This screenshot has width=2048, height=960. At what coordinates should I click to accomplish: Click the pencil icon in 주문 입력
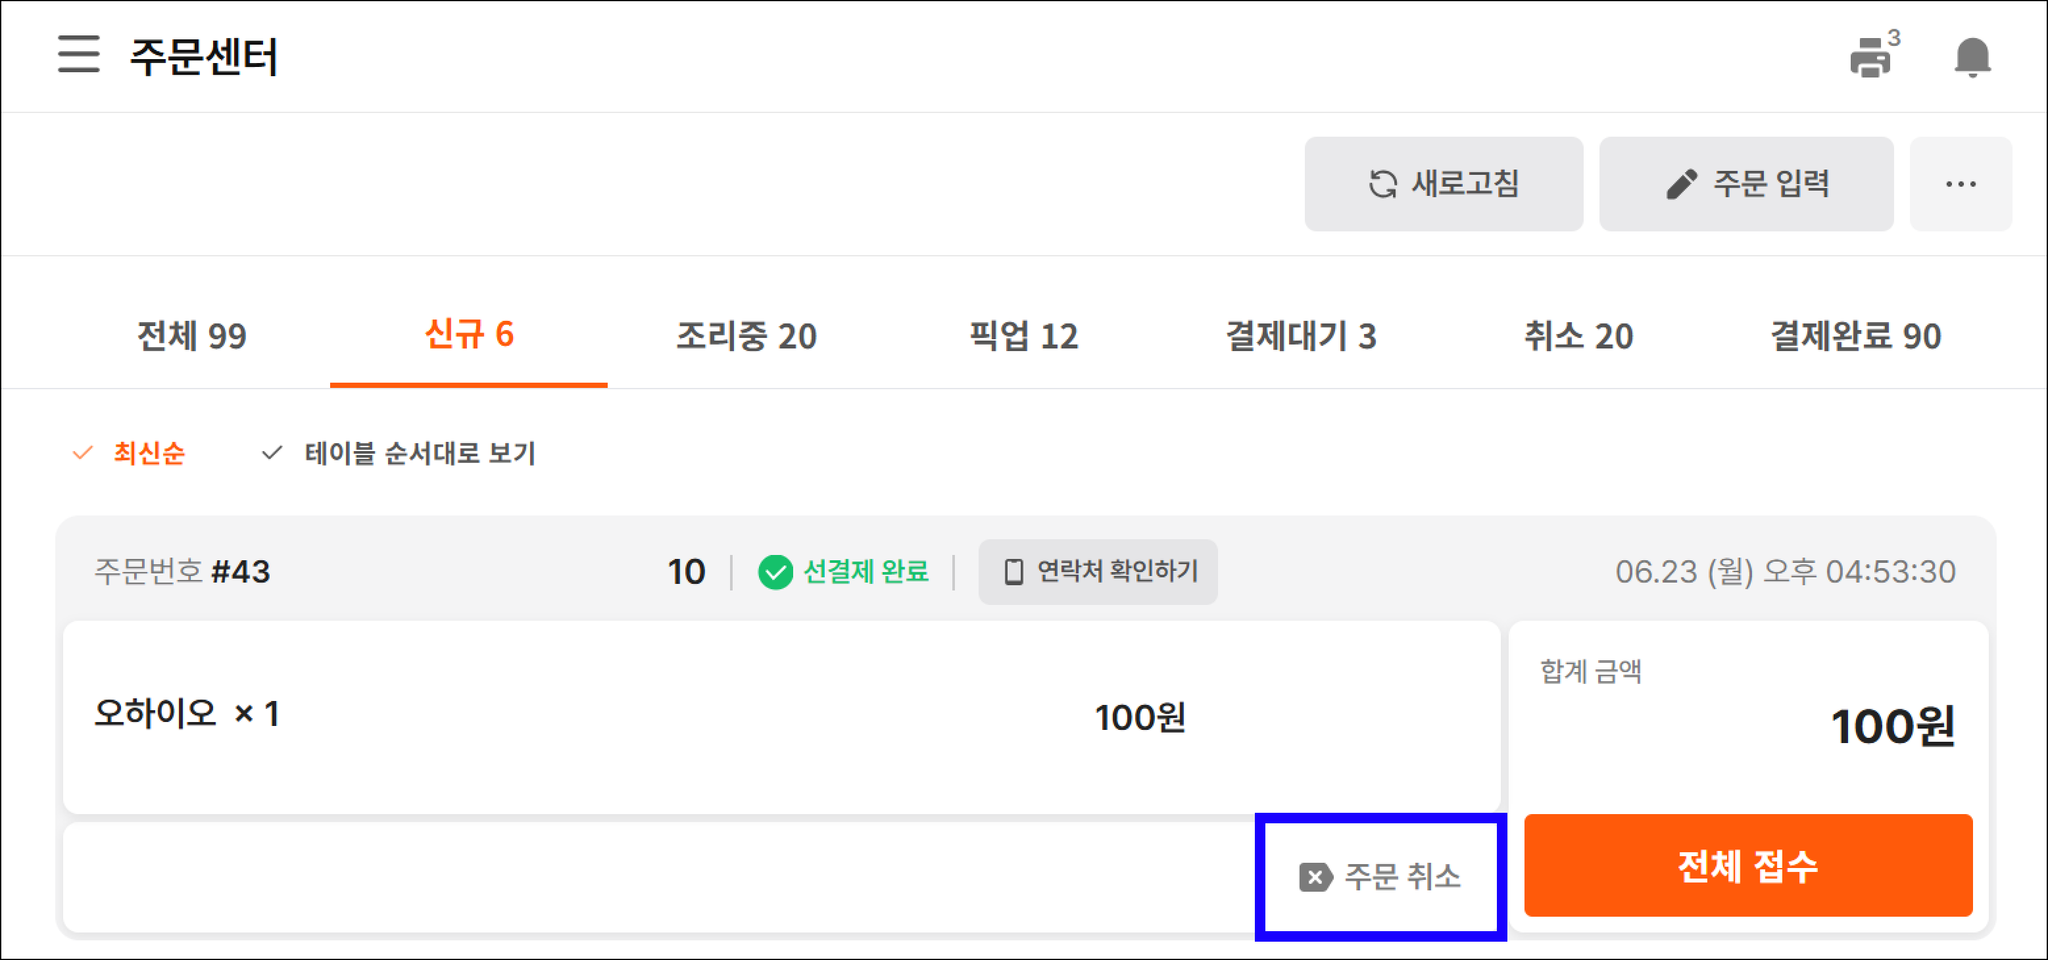coord(1681,184)
